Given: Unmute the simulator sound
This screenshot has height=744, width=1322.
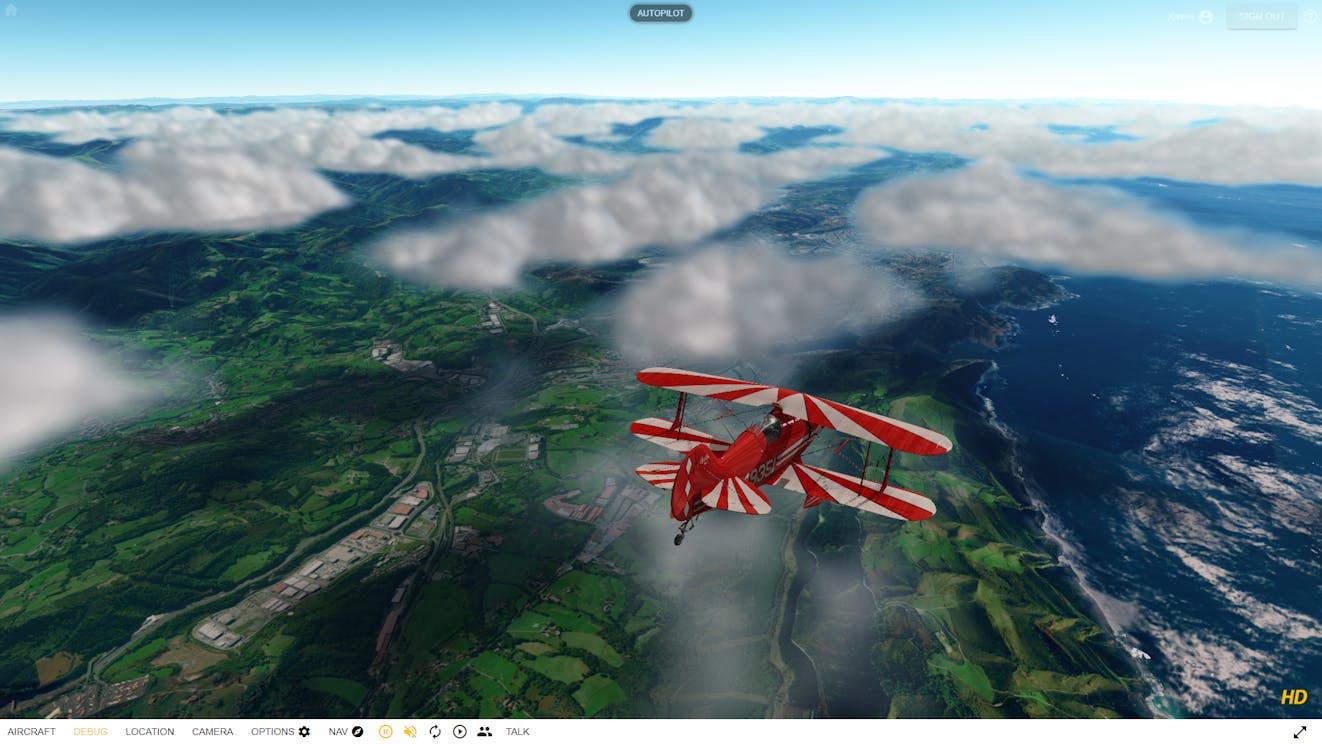Looking at the screenshot, I should point(409,731).
